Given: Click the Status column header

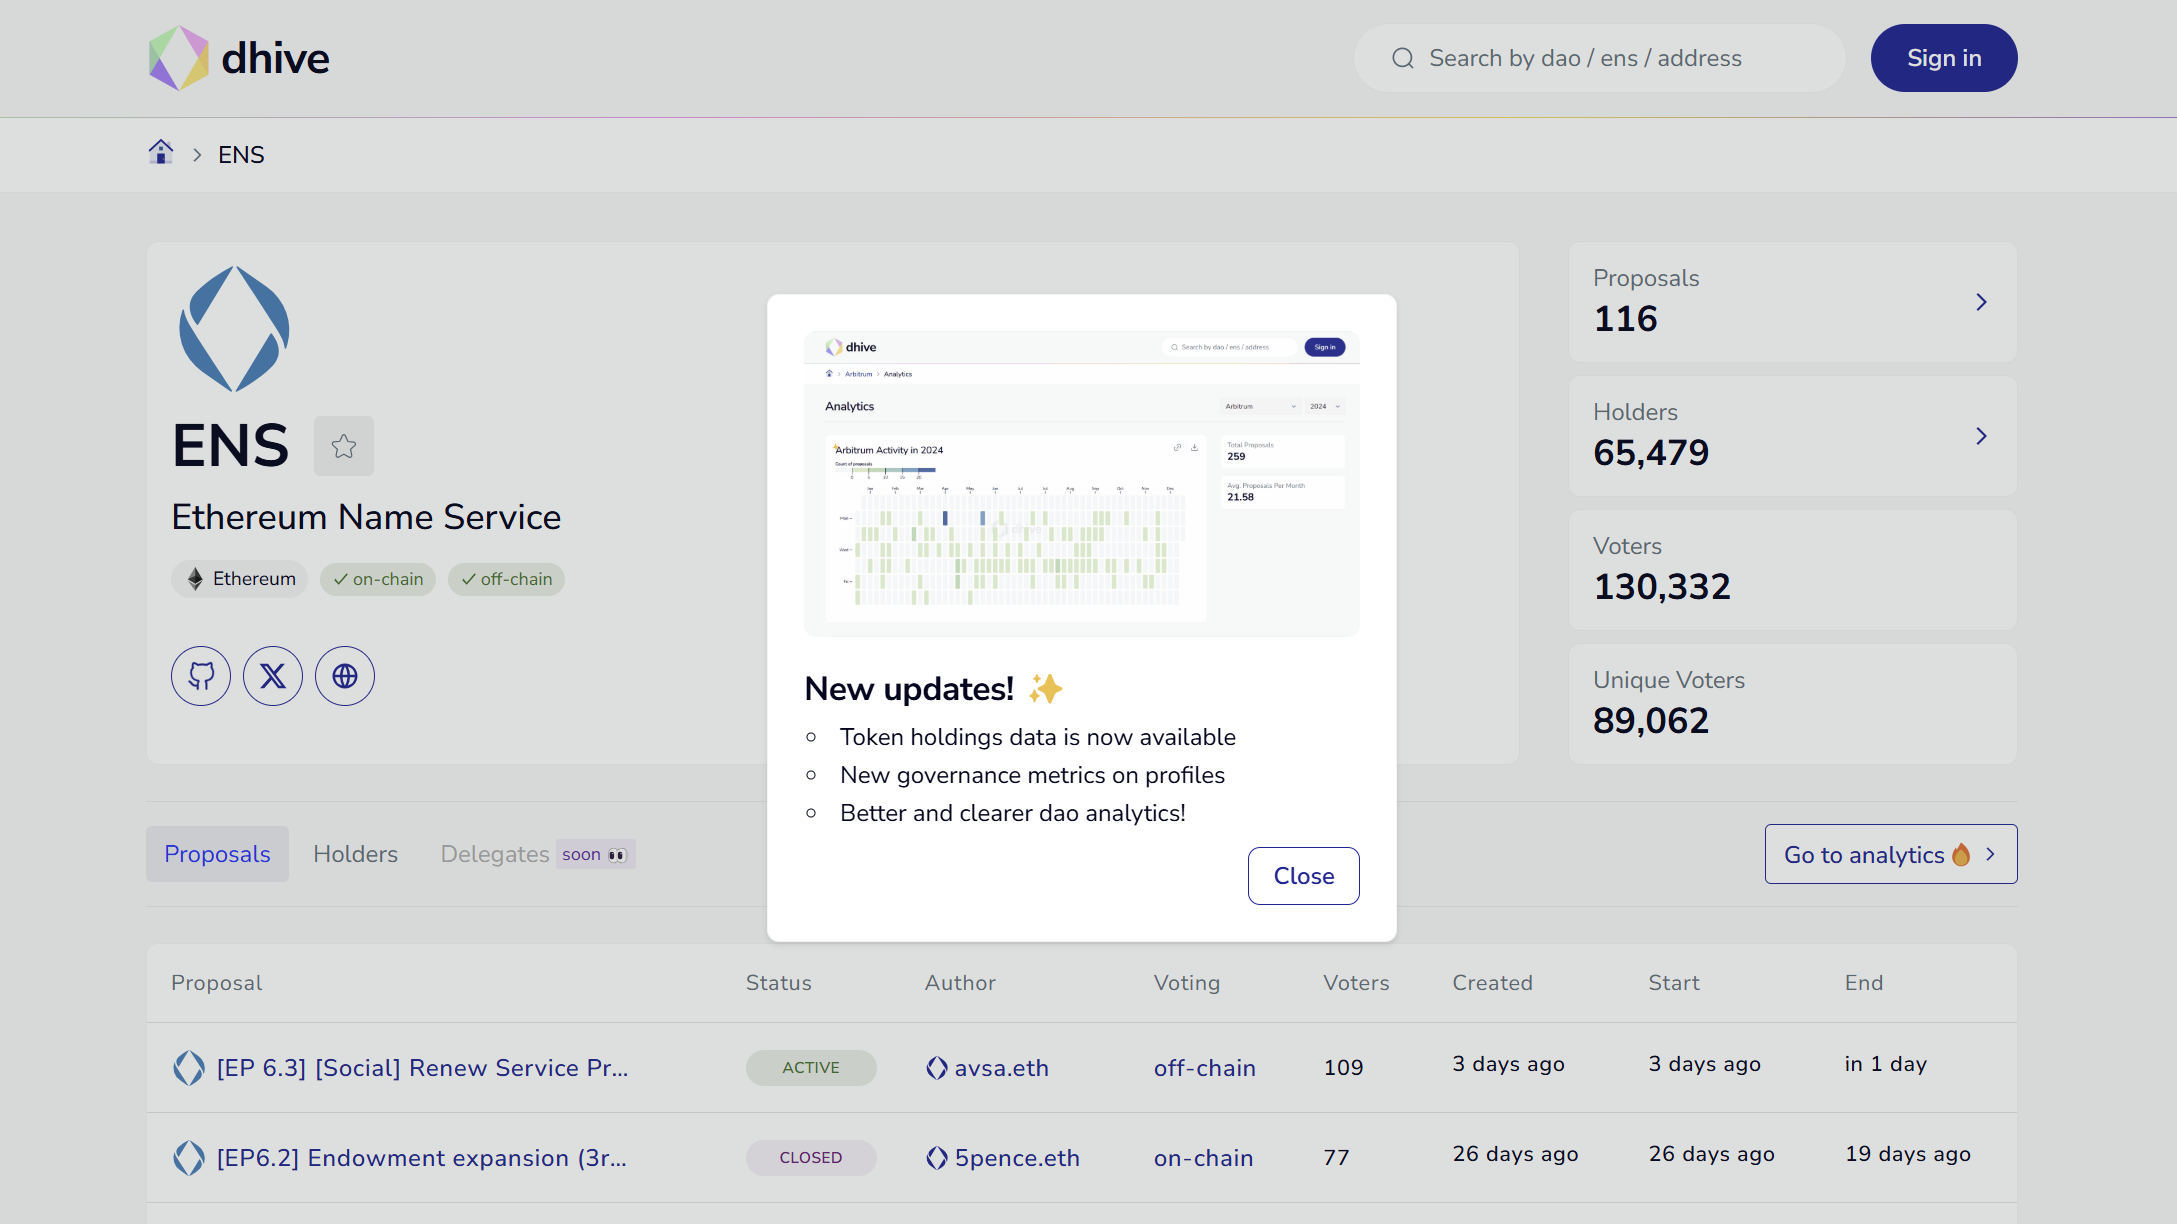Looking at the screenshot, I should (x=779, y=983).
